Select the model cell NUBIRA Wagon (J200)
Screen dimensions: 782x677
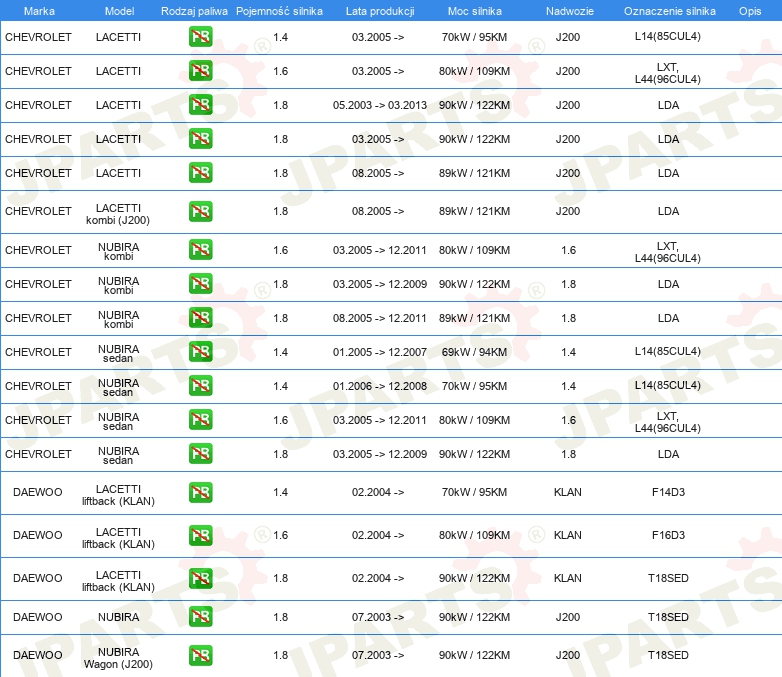click(x=118, y=658)
